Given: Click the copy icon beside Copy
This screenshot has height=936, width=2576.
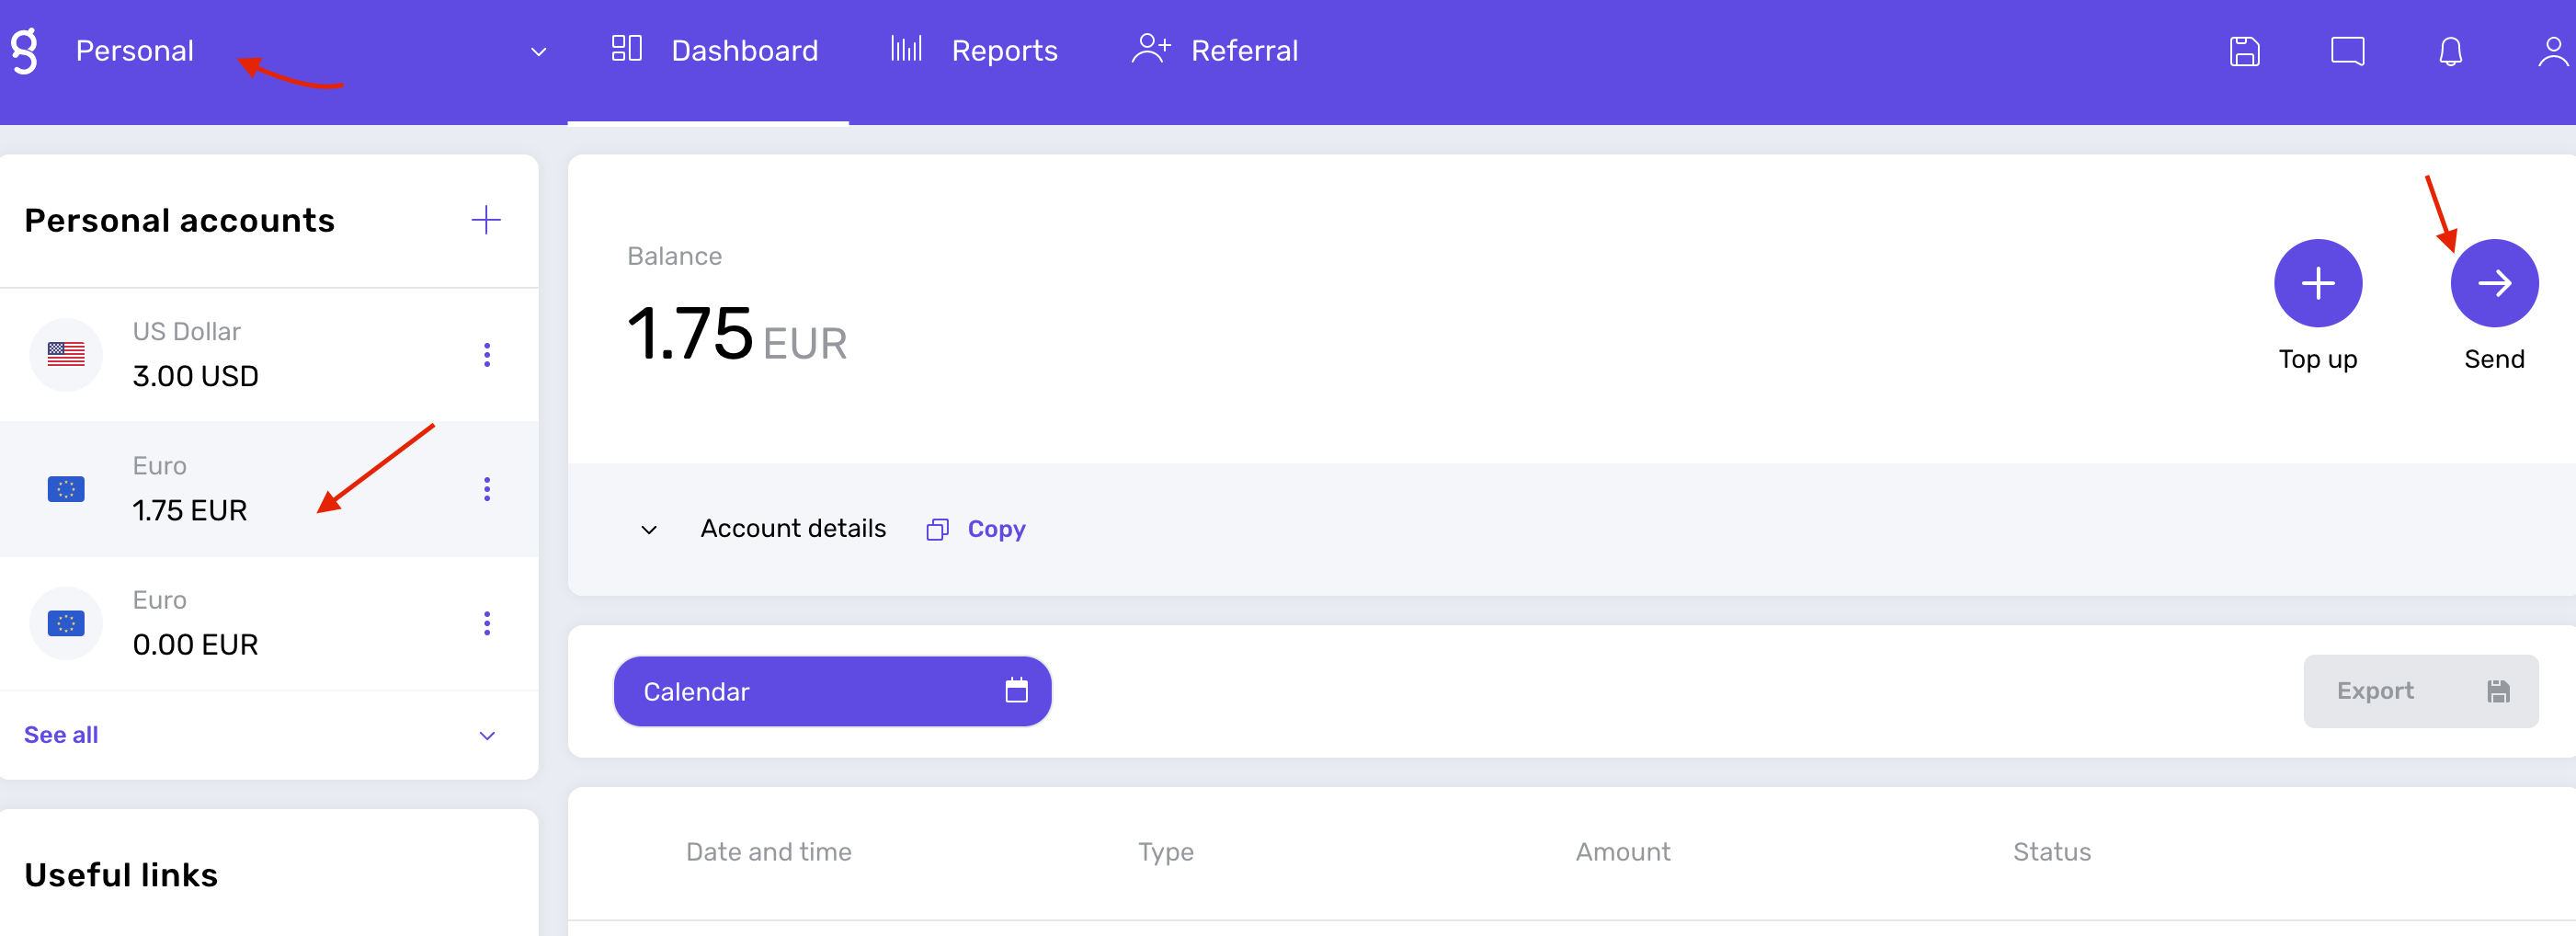Looking at the screenshot, I should (x=937, y=529).
